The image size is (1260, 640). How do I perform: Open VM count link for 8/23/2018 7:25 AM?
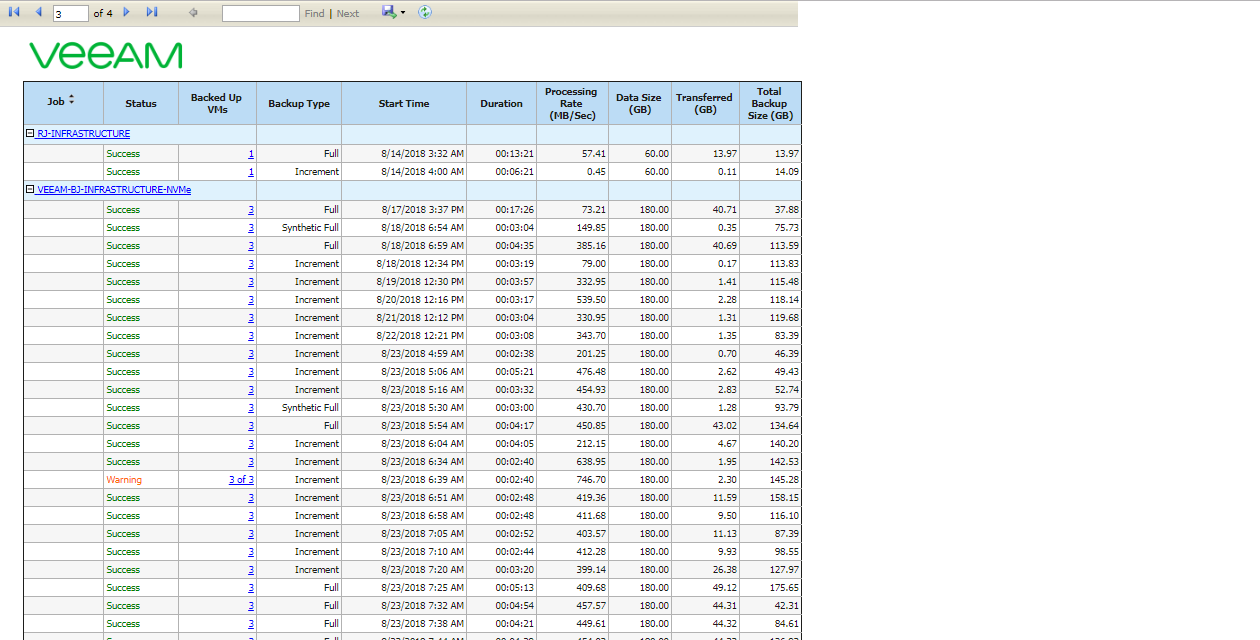[251, 588]
